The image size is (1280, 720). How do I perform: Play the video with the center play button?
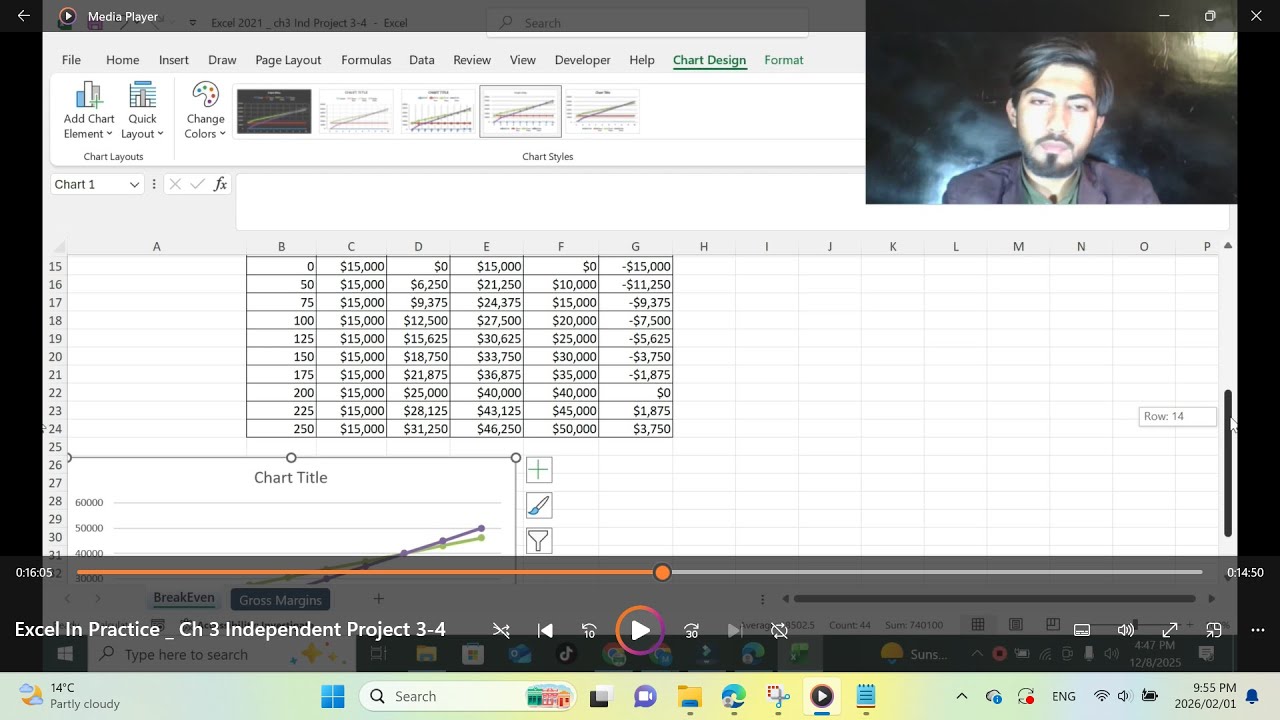pyautogui.click(x=640, y=630)
